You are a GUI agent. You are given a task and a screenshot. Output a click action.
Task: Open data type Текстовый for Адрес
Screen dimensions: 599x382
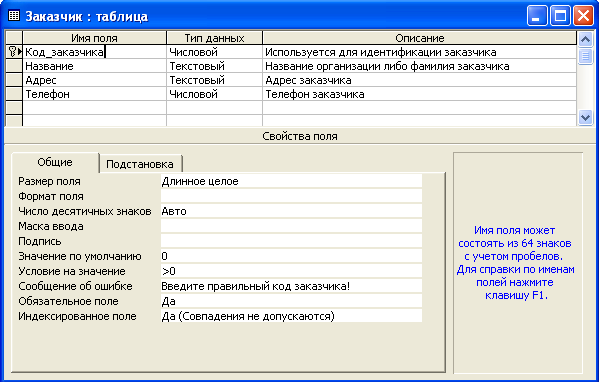pyautogui.click(x=215, y=80)
